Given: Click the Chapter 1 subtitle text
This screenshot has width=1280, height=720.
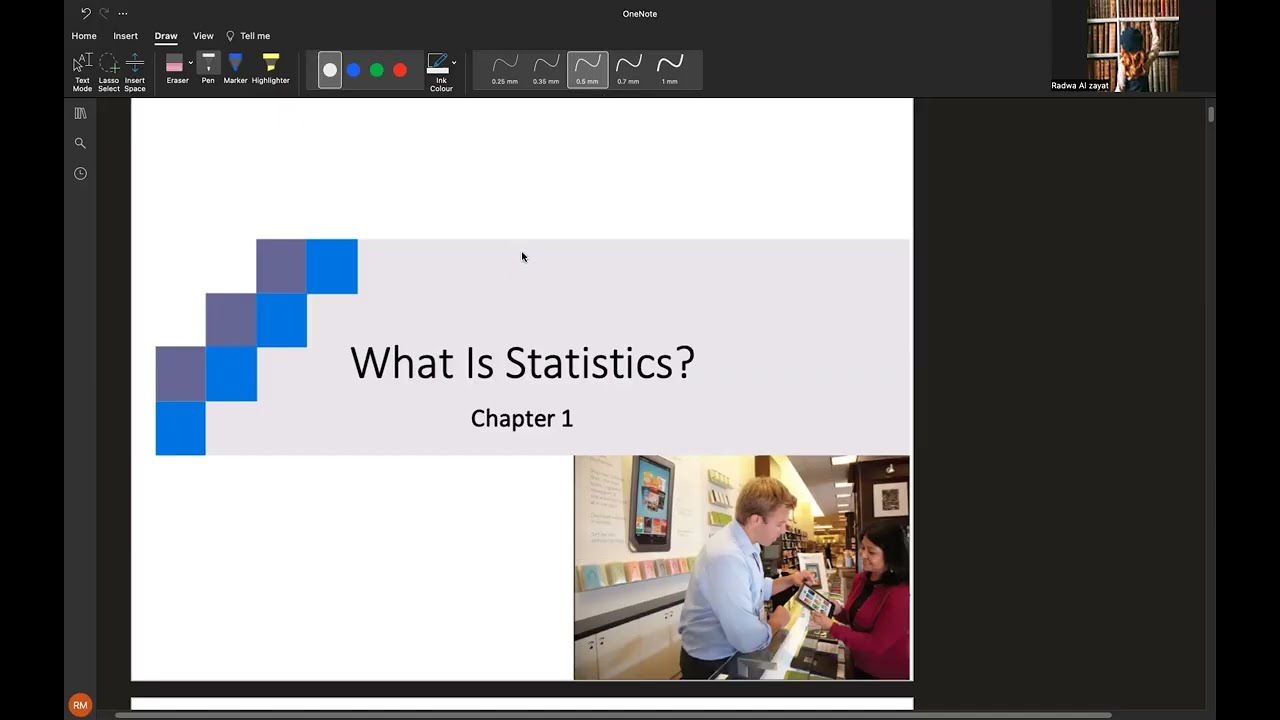Looking at the screenshot, I should 522,418.
